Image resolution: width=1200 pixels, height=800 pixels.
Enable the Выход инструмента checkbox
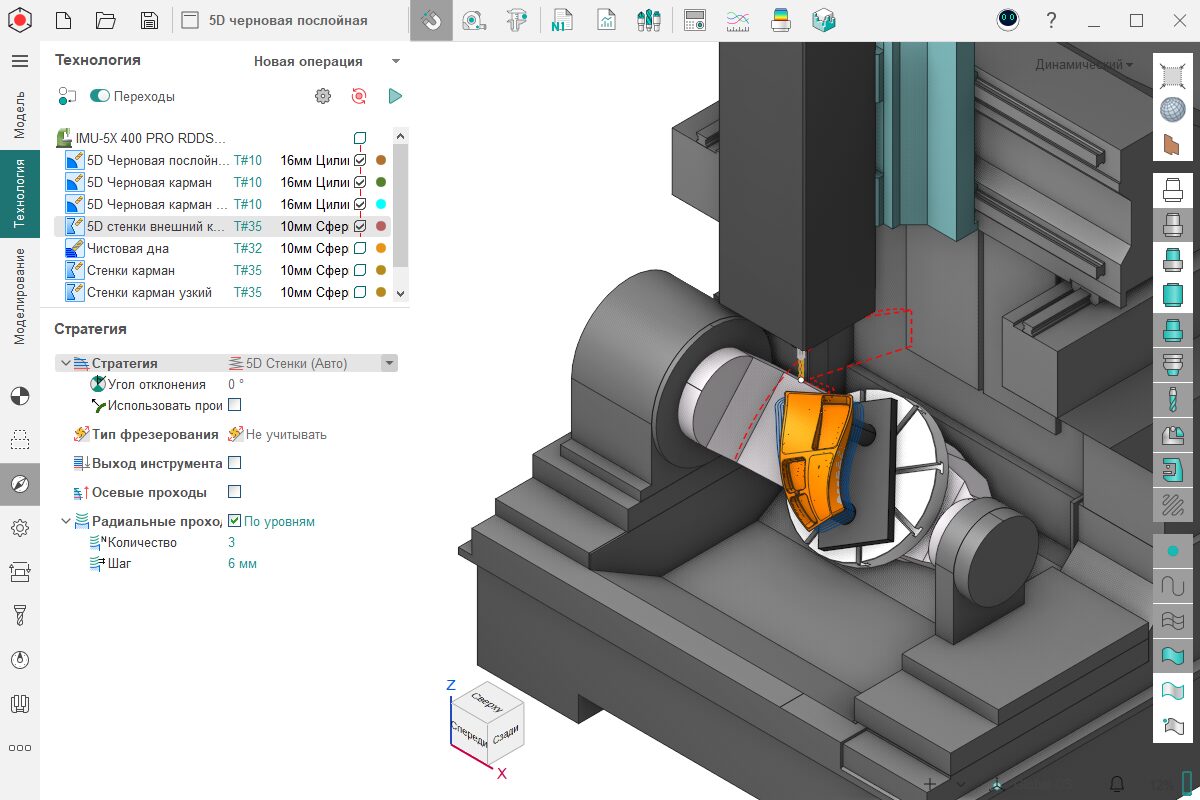pos(234,463)
